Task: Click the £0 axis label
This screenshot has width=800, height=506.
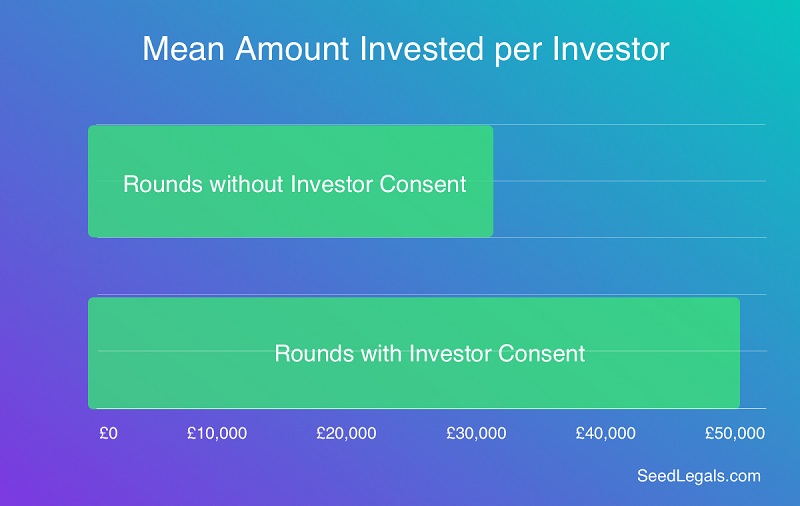Action: click(109, 434)
